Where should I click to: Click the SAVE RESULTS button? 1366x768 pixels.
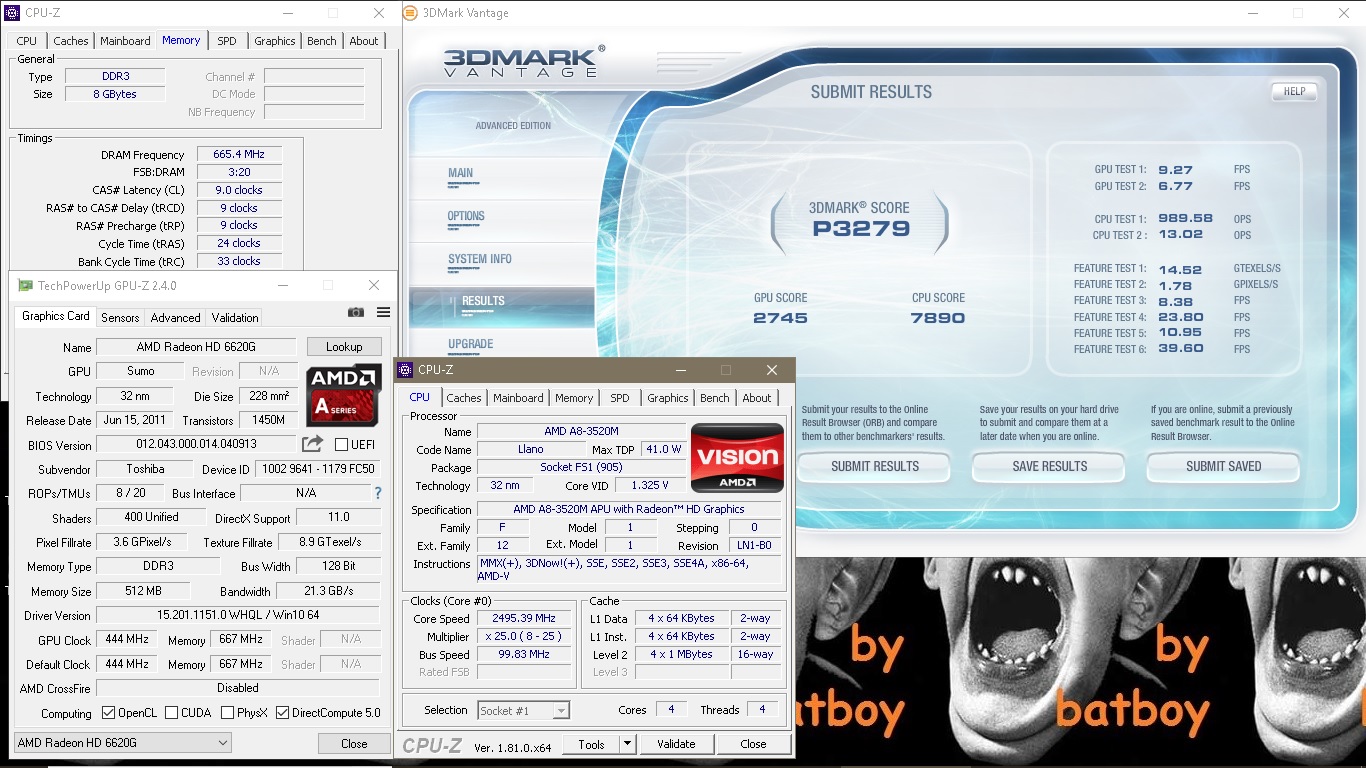[x=1049, y=466]
